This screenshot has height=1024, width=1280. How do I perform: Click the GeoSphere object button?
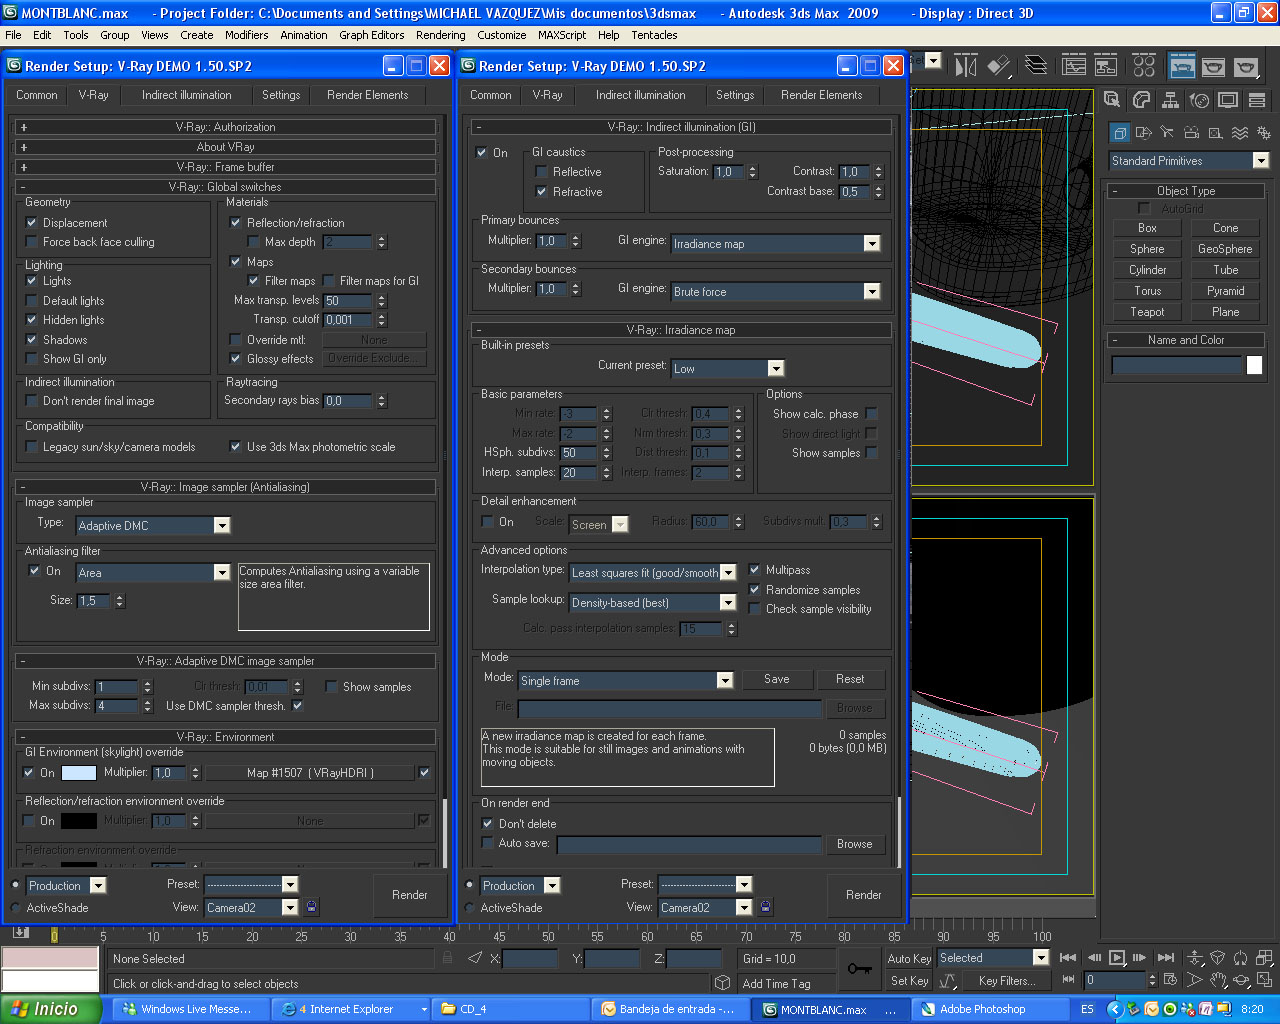[1225, 249]
